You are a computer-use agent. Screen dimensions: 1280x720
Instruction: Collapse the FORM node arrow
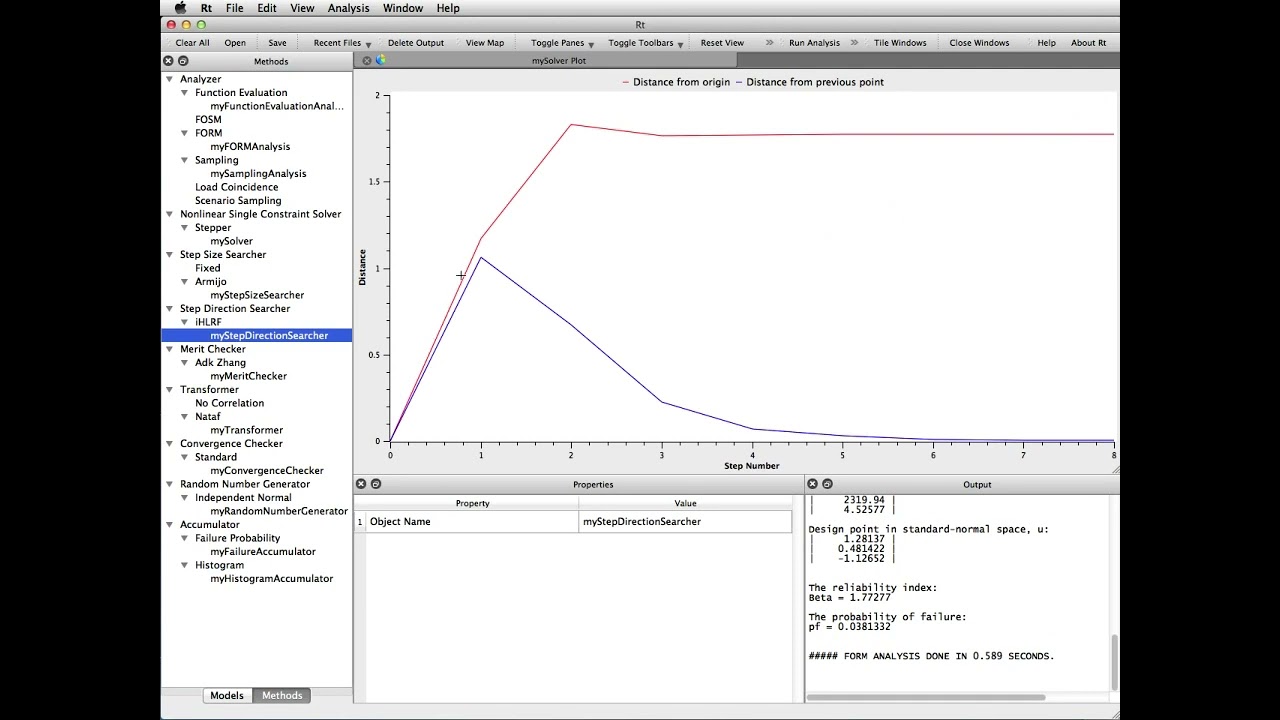tap(185, 133)
